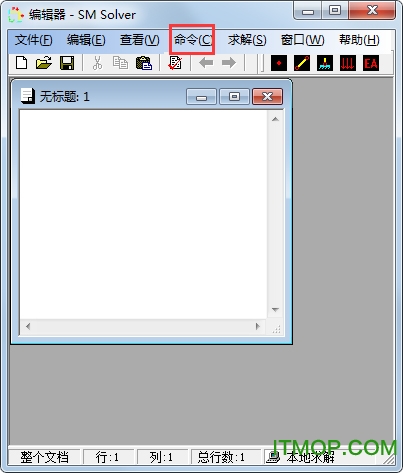The image size is (403, 473).
Task: Click the vertical scrollbar down arrow
Action: click(275, 310)
